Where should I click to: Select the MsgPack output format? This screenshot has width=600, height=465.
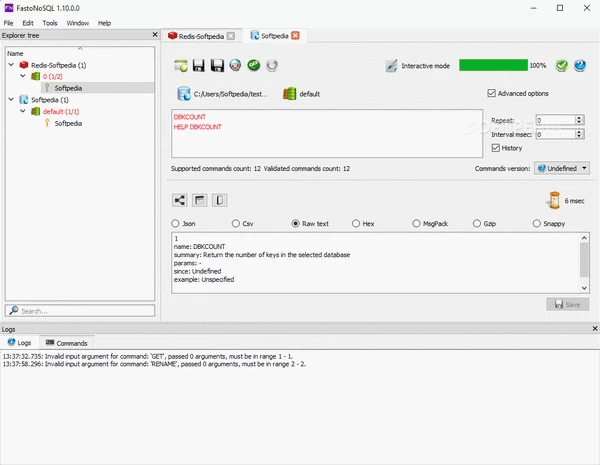pos(414,224)
